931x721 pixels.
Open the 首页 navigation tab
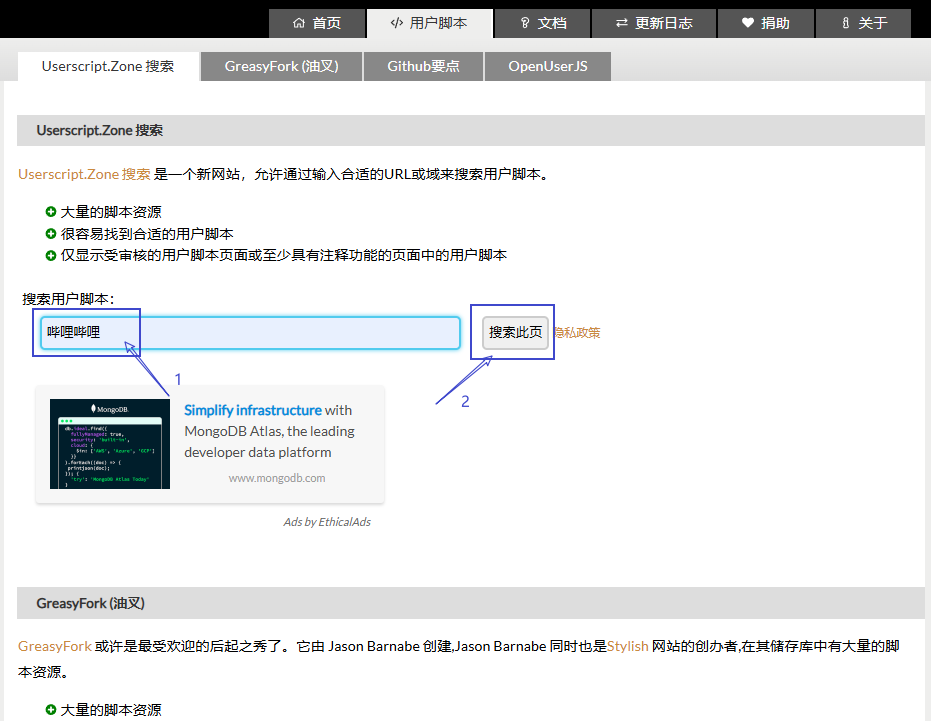coord(317,23)
